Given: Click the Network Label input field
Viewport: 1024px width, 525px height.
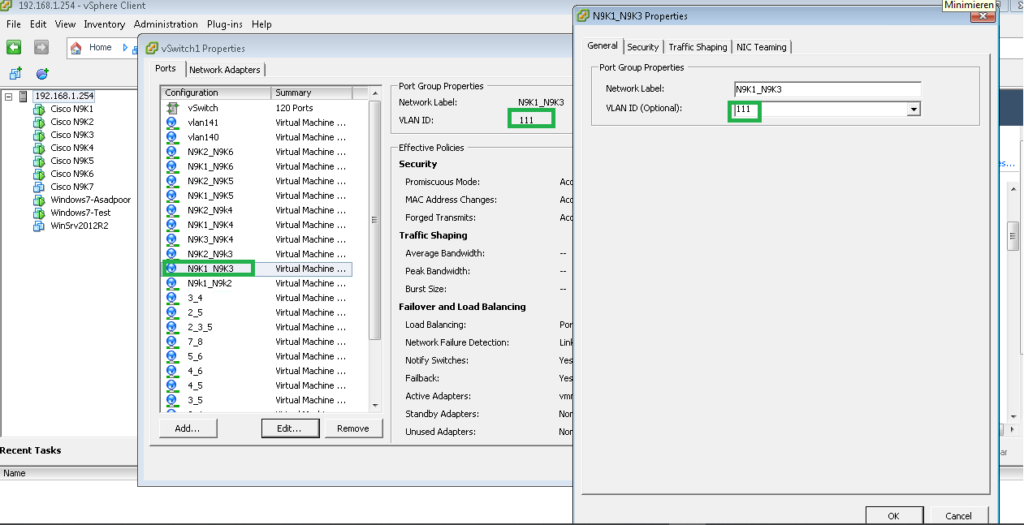Looking at the screenshot, I should pyautogui.click(x=827, y=89).
